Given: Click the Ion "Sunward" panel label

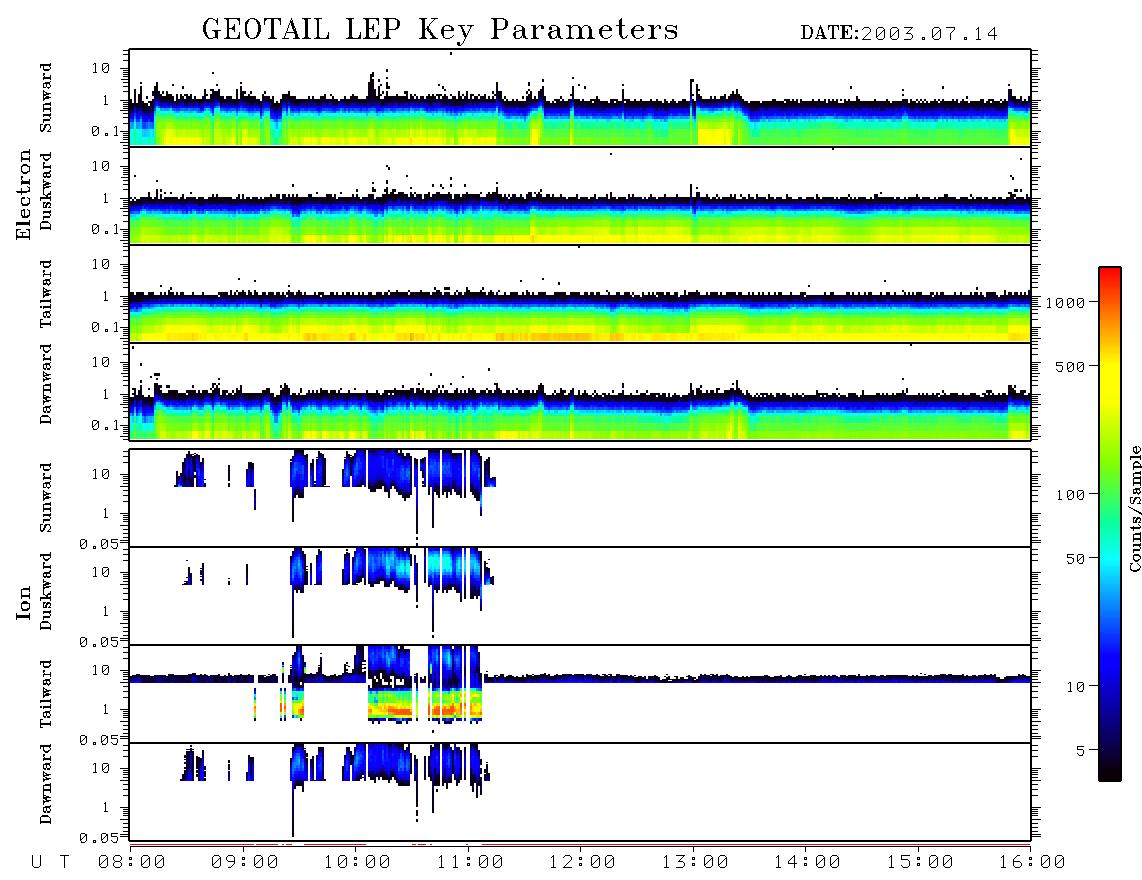Looking at the screenshot, I should point(45,498).
